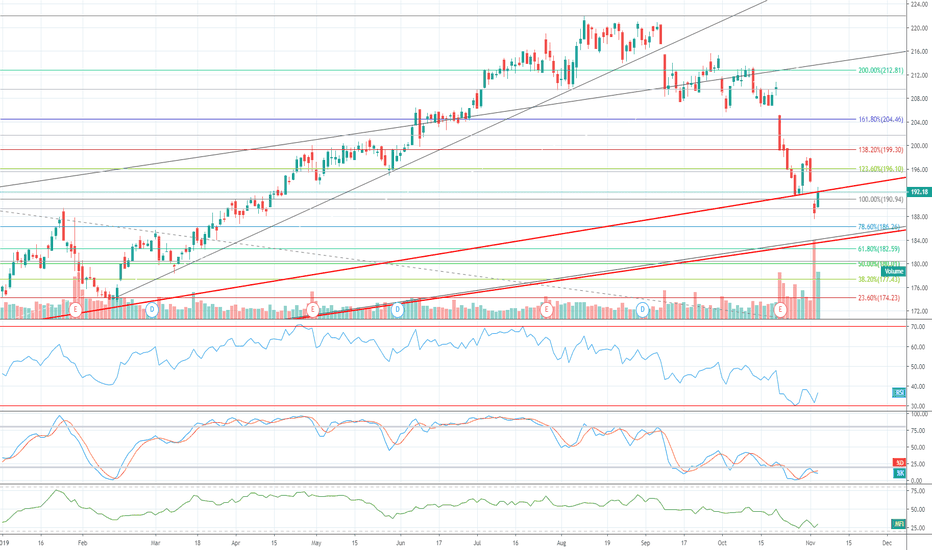Click the 188.00 price axis label

pyautogui.click(x=920, y=217)
